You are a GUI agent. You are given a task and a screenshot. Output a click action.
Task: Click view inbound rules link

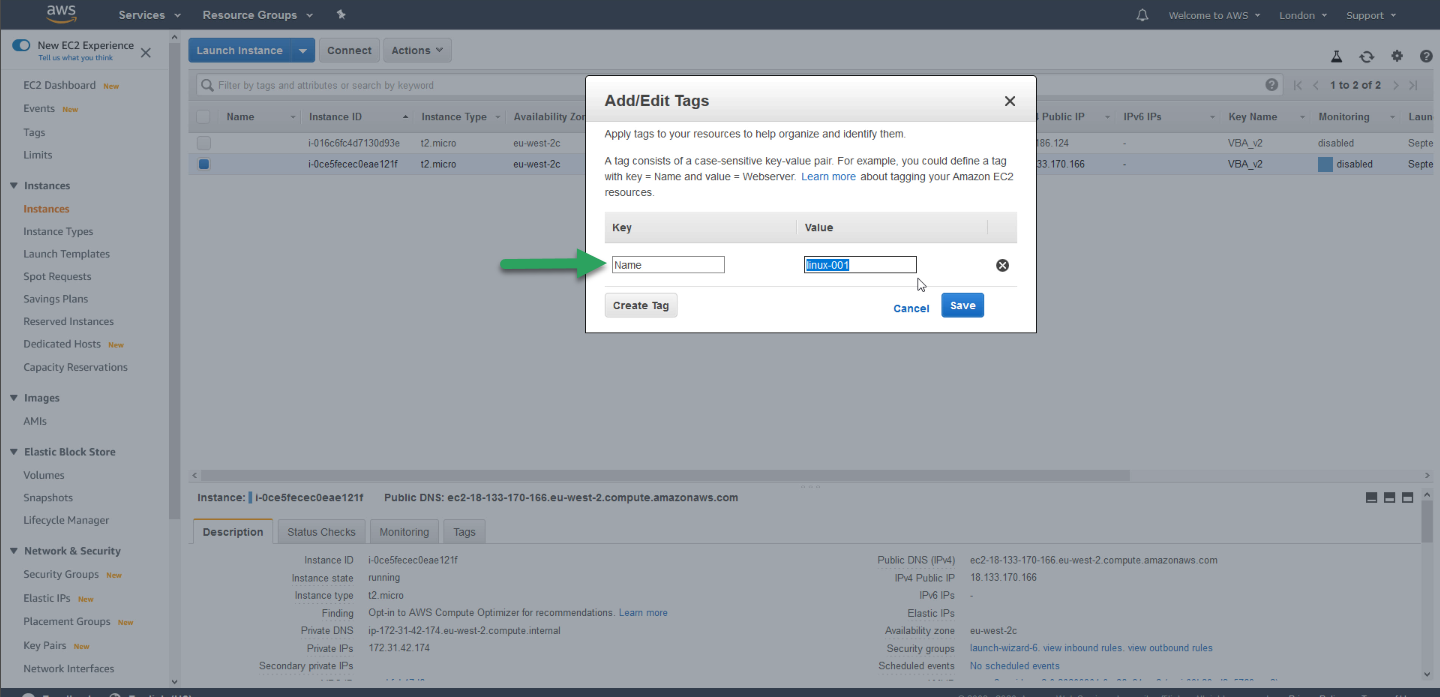tap(1083, 648)
